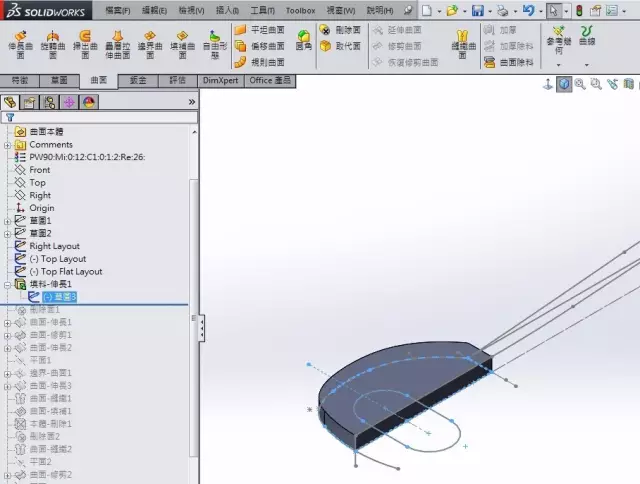Switch to the DimXpert tab
640x484 pixels.
(220, 80)
